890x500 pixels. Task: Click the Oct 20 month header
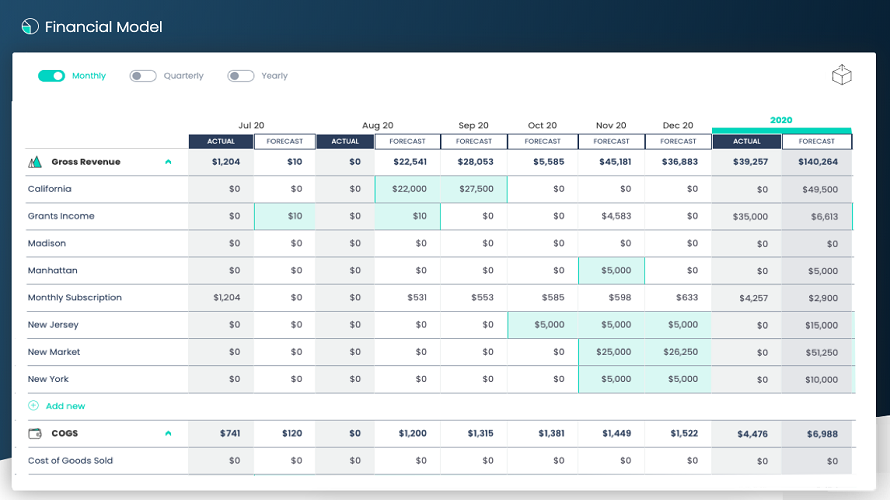click(542, 125)
